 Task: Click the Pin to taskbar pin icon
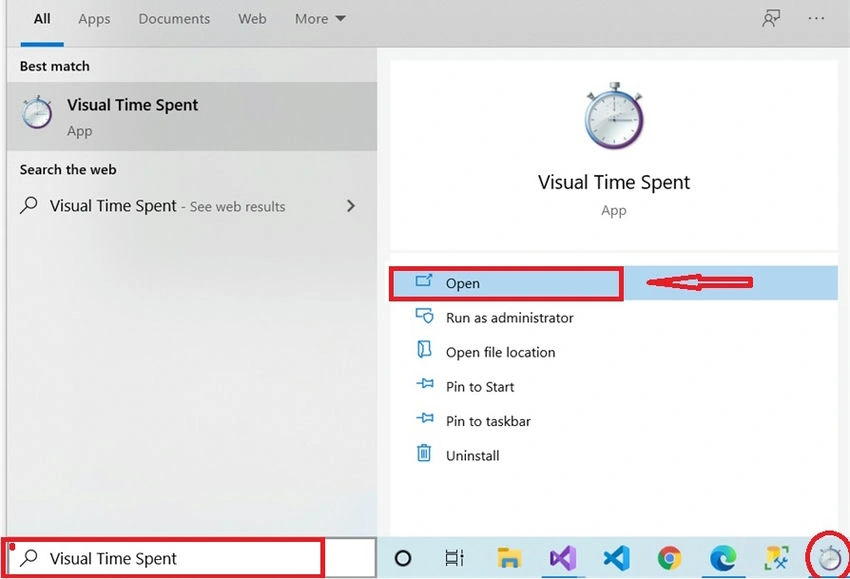[x=424, y=418]
